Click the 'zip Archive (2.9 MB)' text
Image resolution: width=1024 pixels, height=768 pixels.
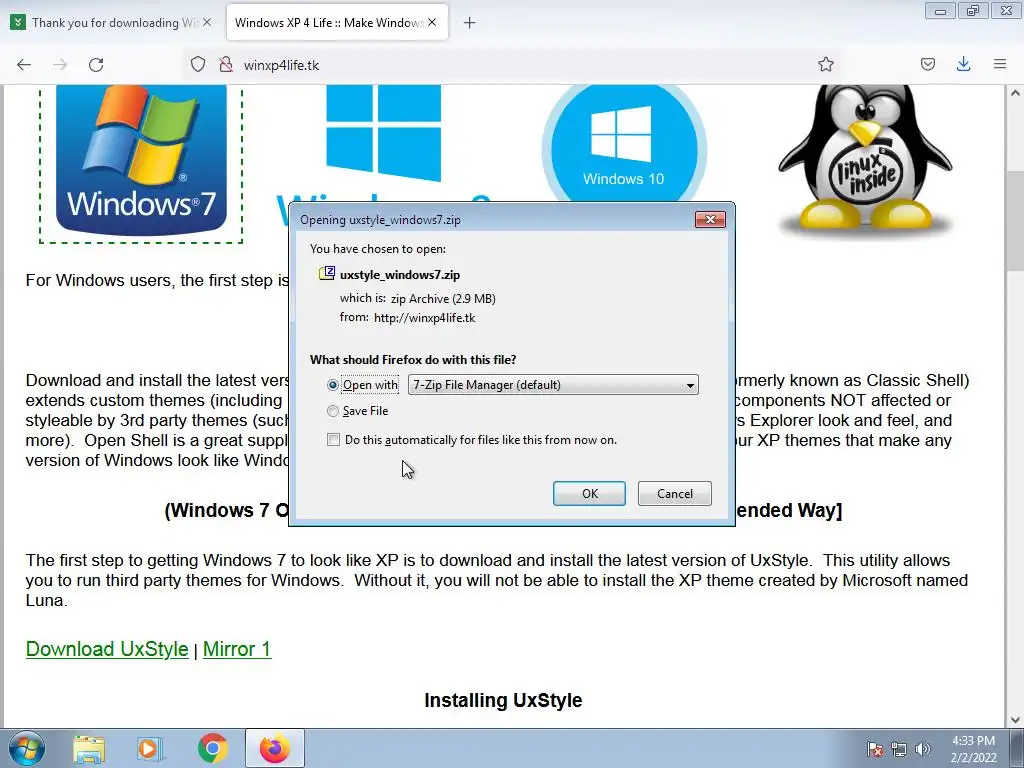(443, 298)
